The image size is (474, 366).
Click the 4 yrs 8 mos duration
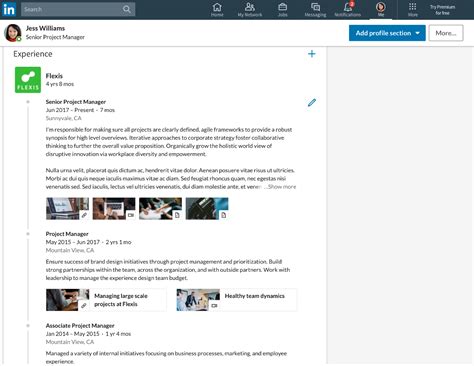pos(60,84)
